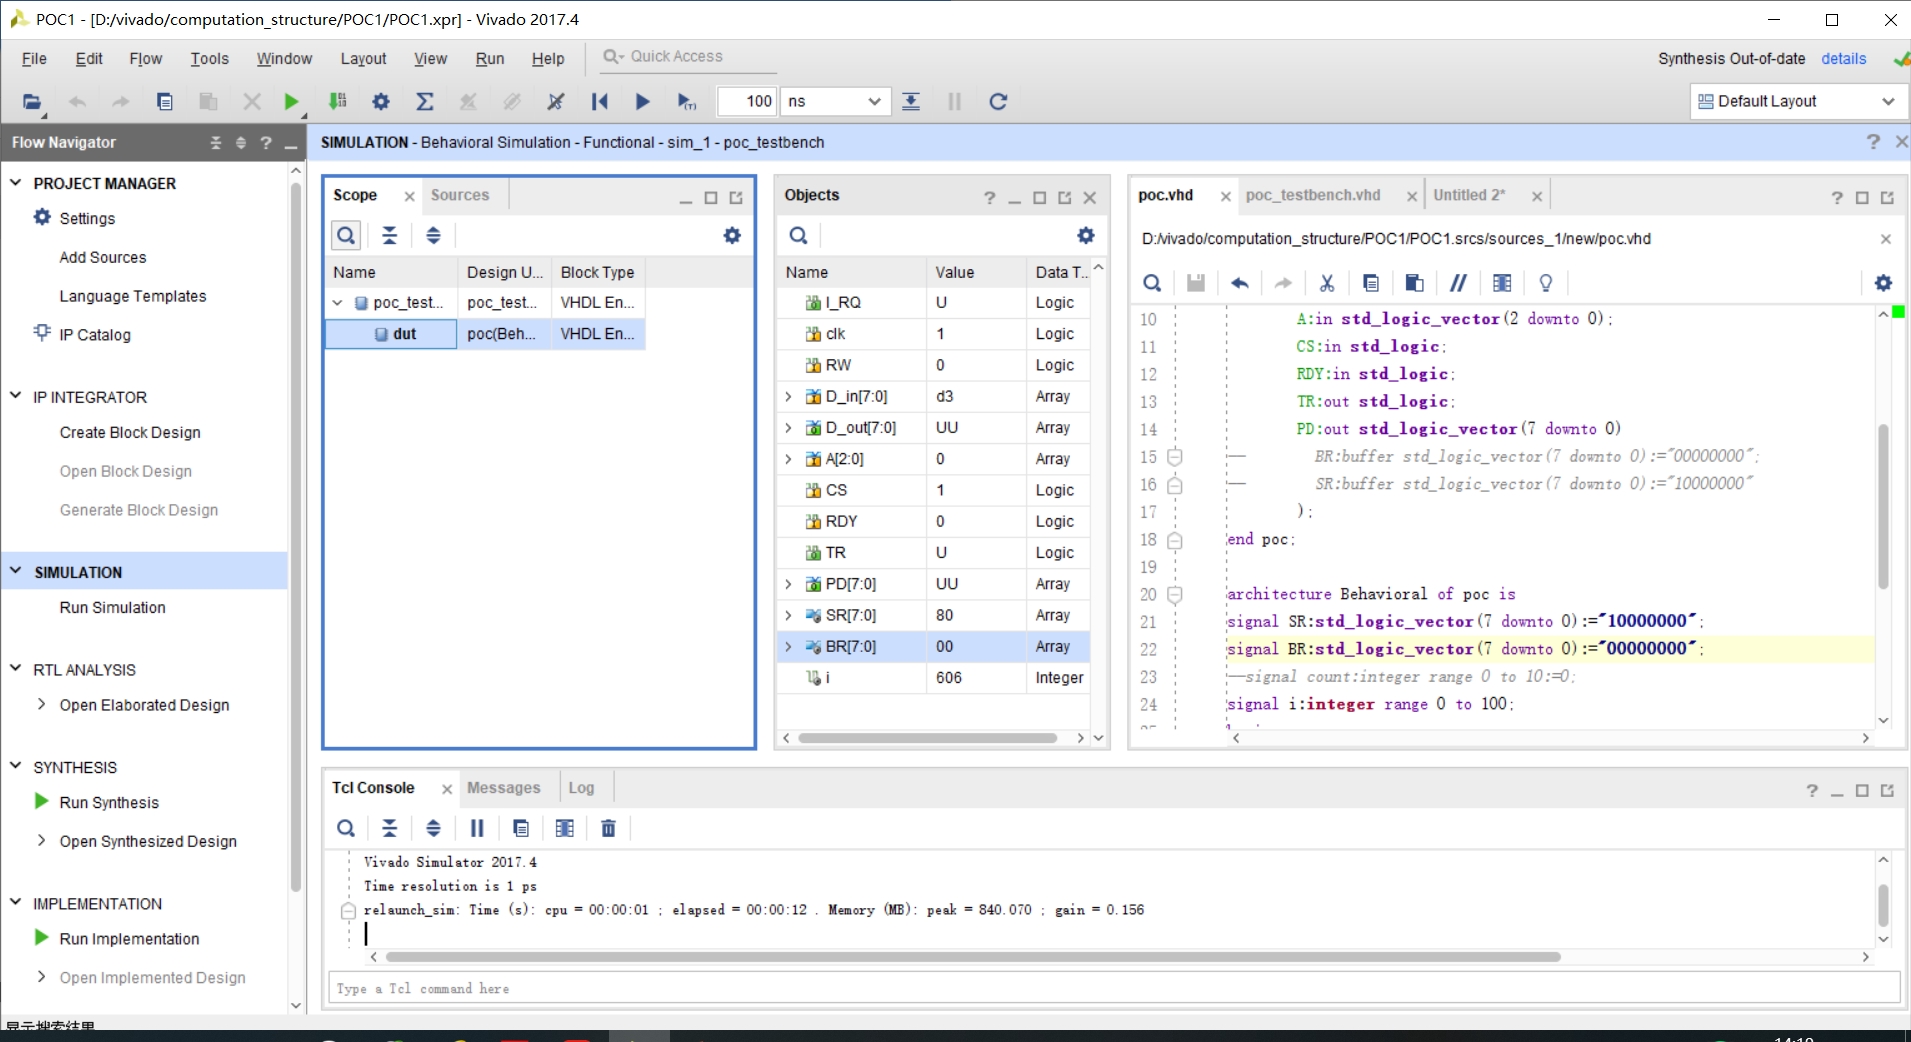Image resolution: width=1911 pixels, height=1042 pixels.
Task: Expand Open Elaborated Design item
Action: [x=41, y=704]
